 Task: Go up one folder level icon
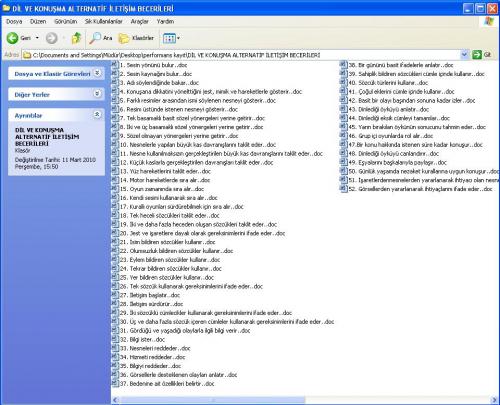(76, 38)
